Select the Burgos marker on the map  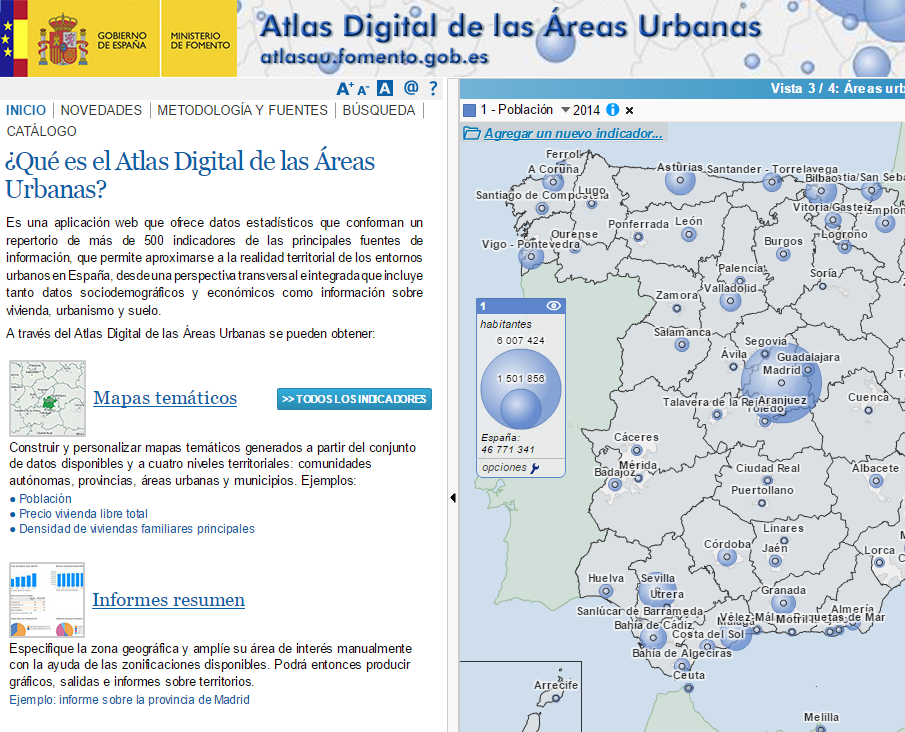(x=783, y=254)
